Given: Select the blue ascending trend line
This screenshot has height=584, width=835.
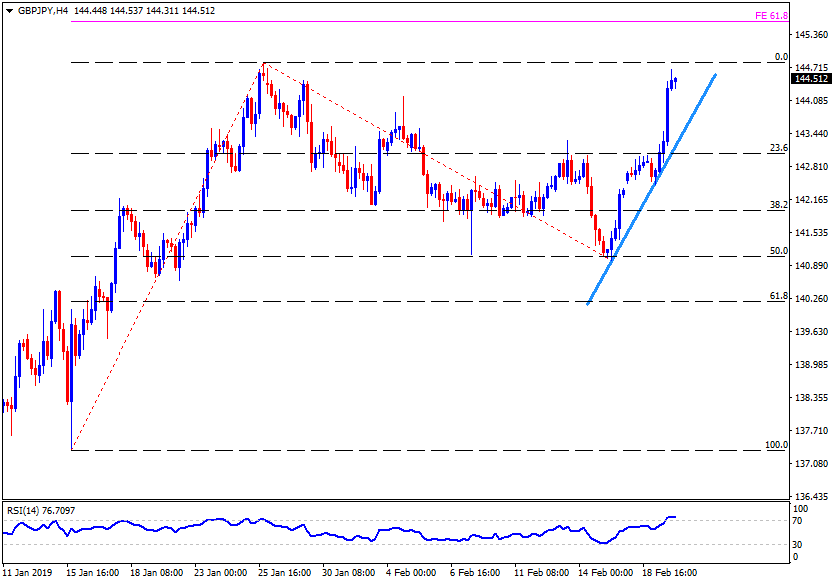Looking at the screenshot, I should click(x=650, y=188).
